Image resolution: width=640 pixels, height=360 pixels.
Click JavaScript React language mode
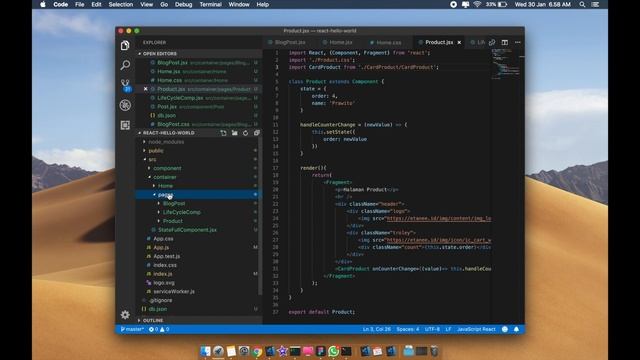tap(476, 329)
